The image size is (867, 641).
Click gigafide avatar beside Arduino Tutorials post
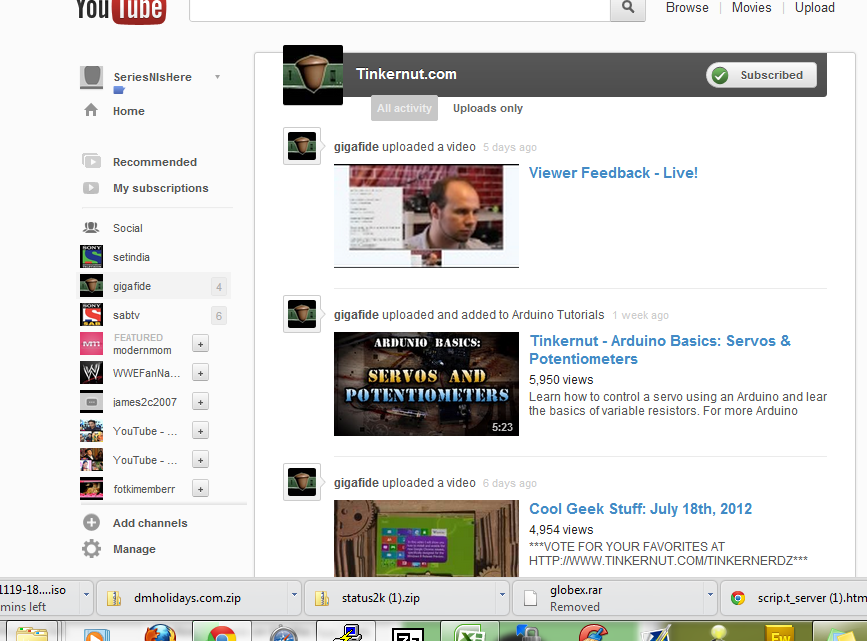(x=302, y=314)
